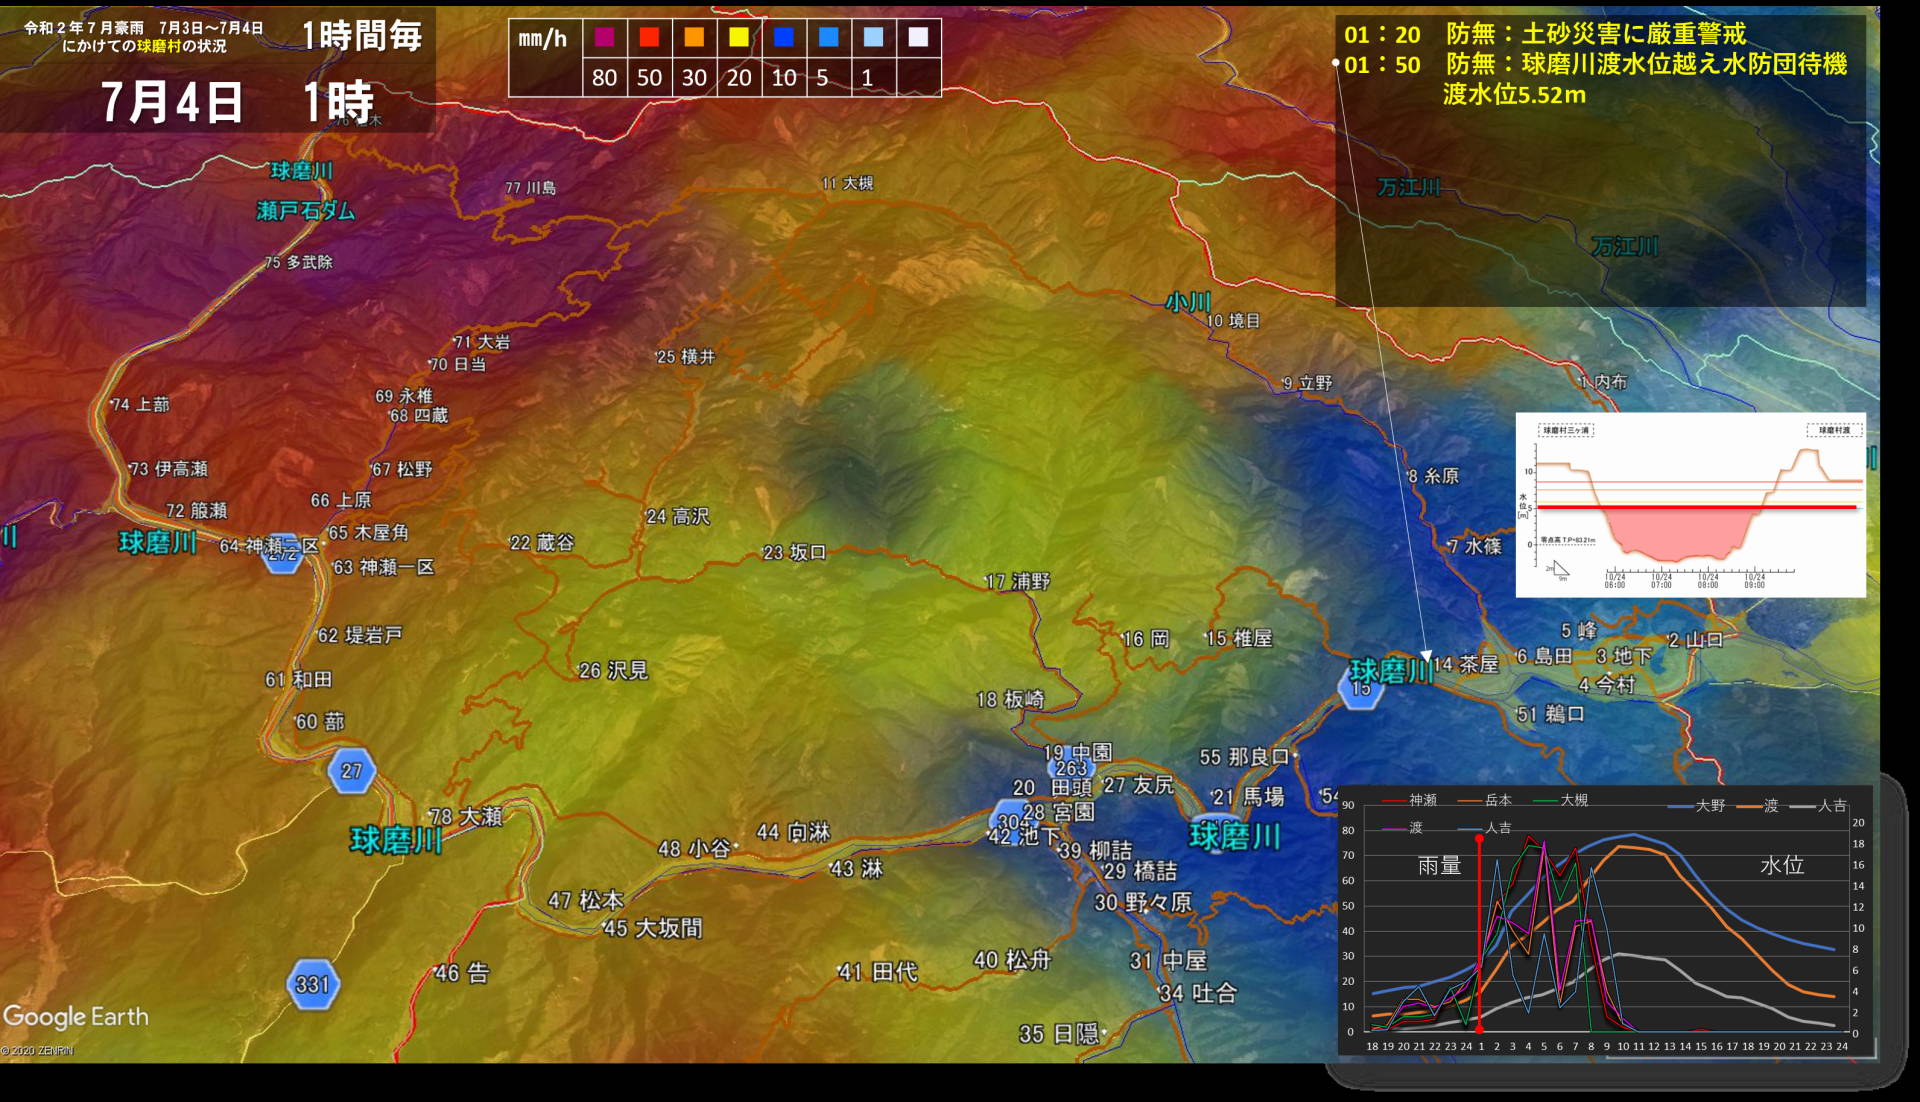The image size is (1920, 1102).
Task: Click the 48 小谷 place label
Action: (x=695, y=849)
